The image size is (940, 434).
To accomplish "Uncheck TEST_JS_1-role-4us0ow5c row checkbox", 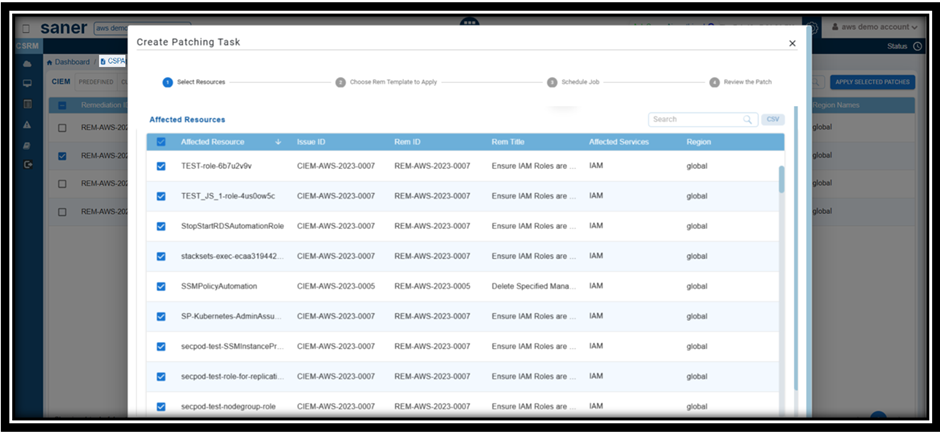I will point(161,196).
